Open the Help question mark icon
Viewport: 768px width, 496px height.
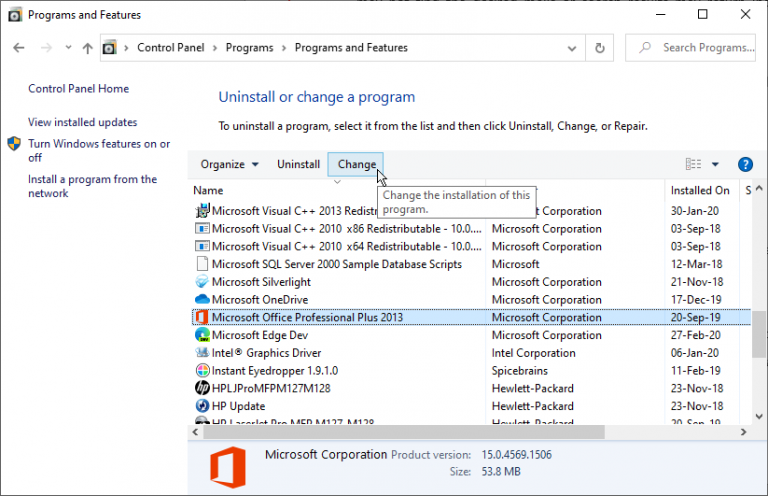(x=745, y=165)
